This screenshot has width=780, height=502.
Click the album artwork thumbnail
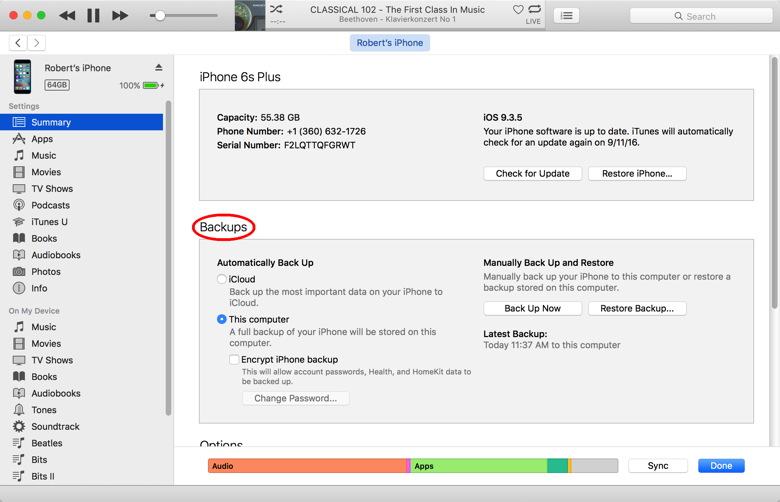[250, 15]
